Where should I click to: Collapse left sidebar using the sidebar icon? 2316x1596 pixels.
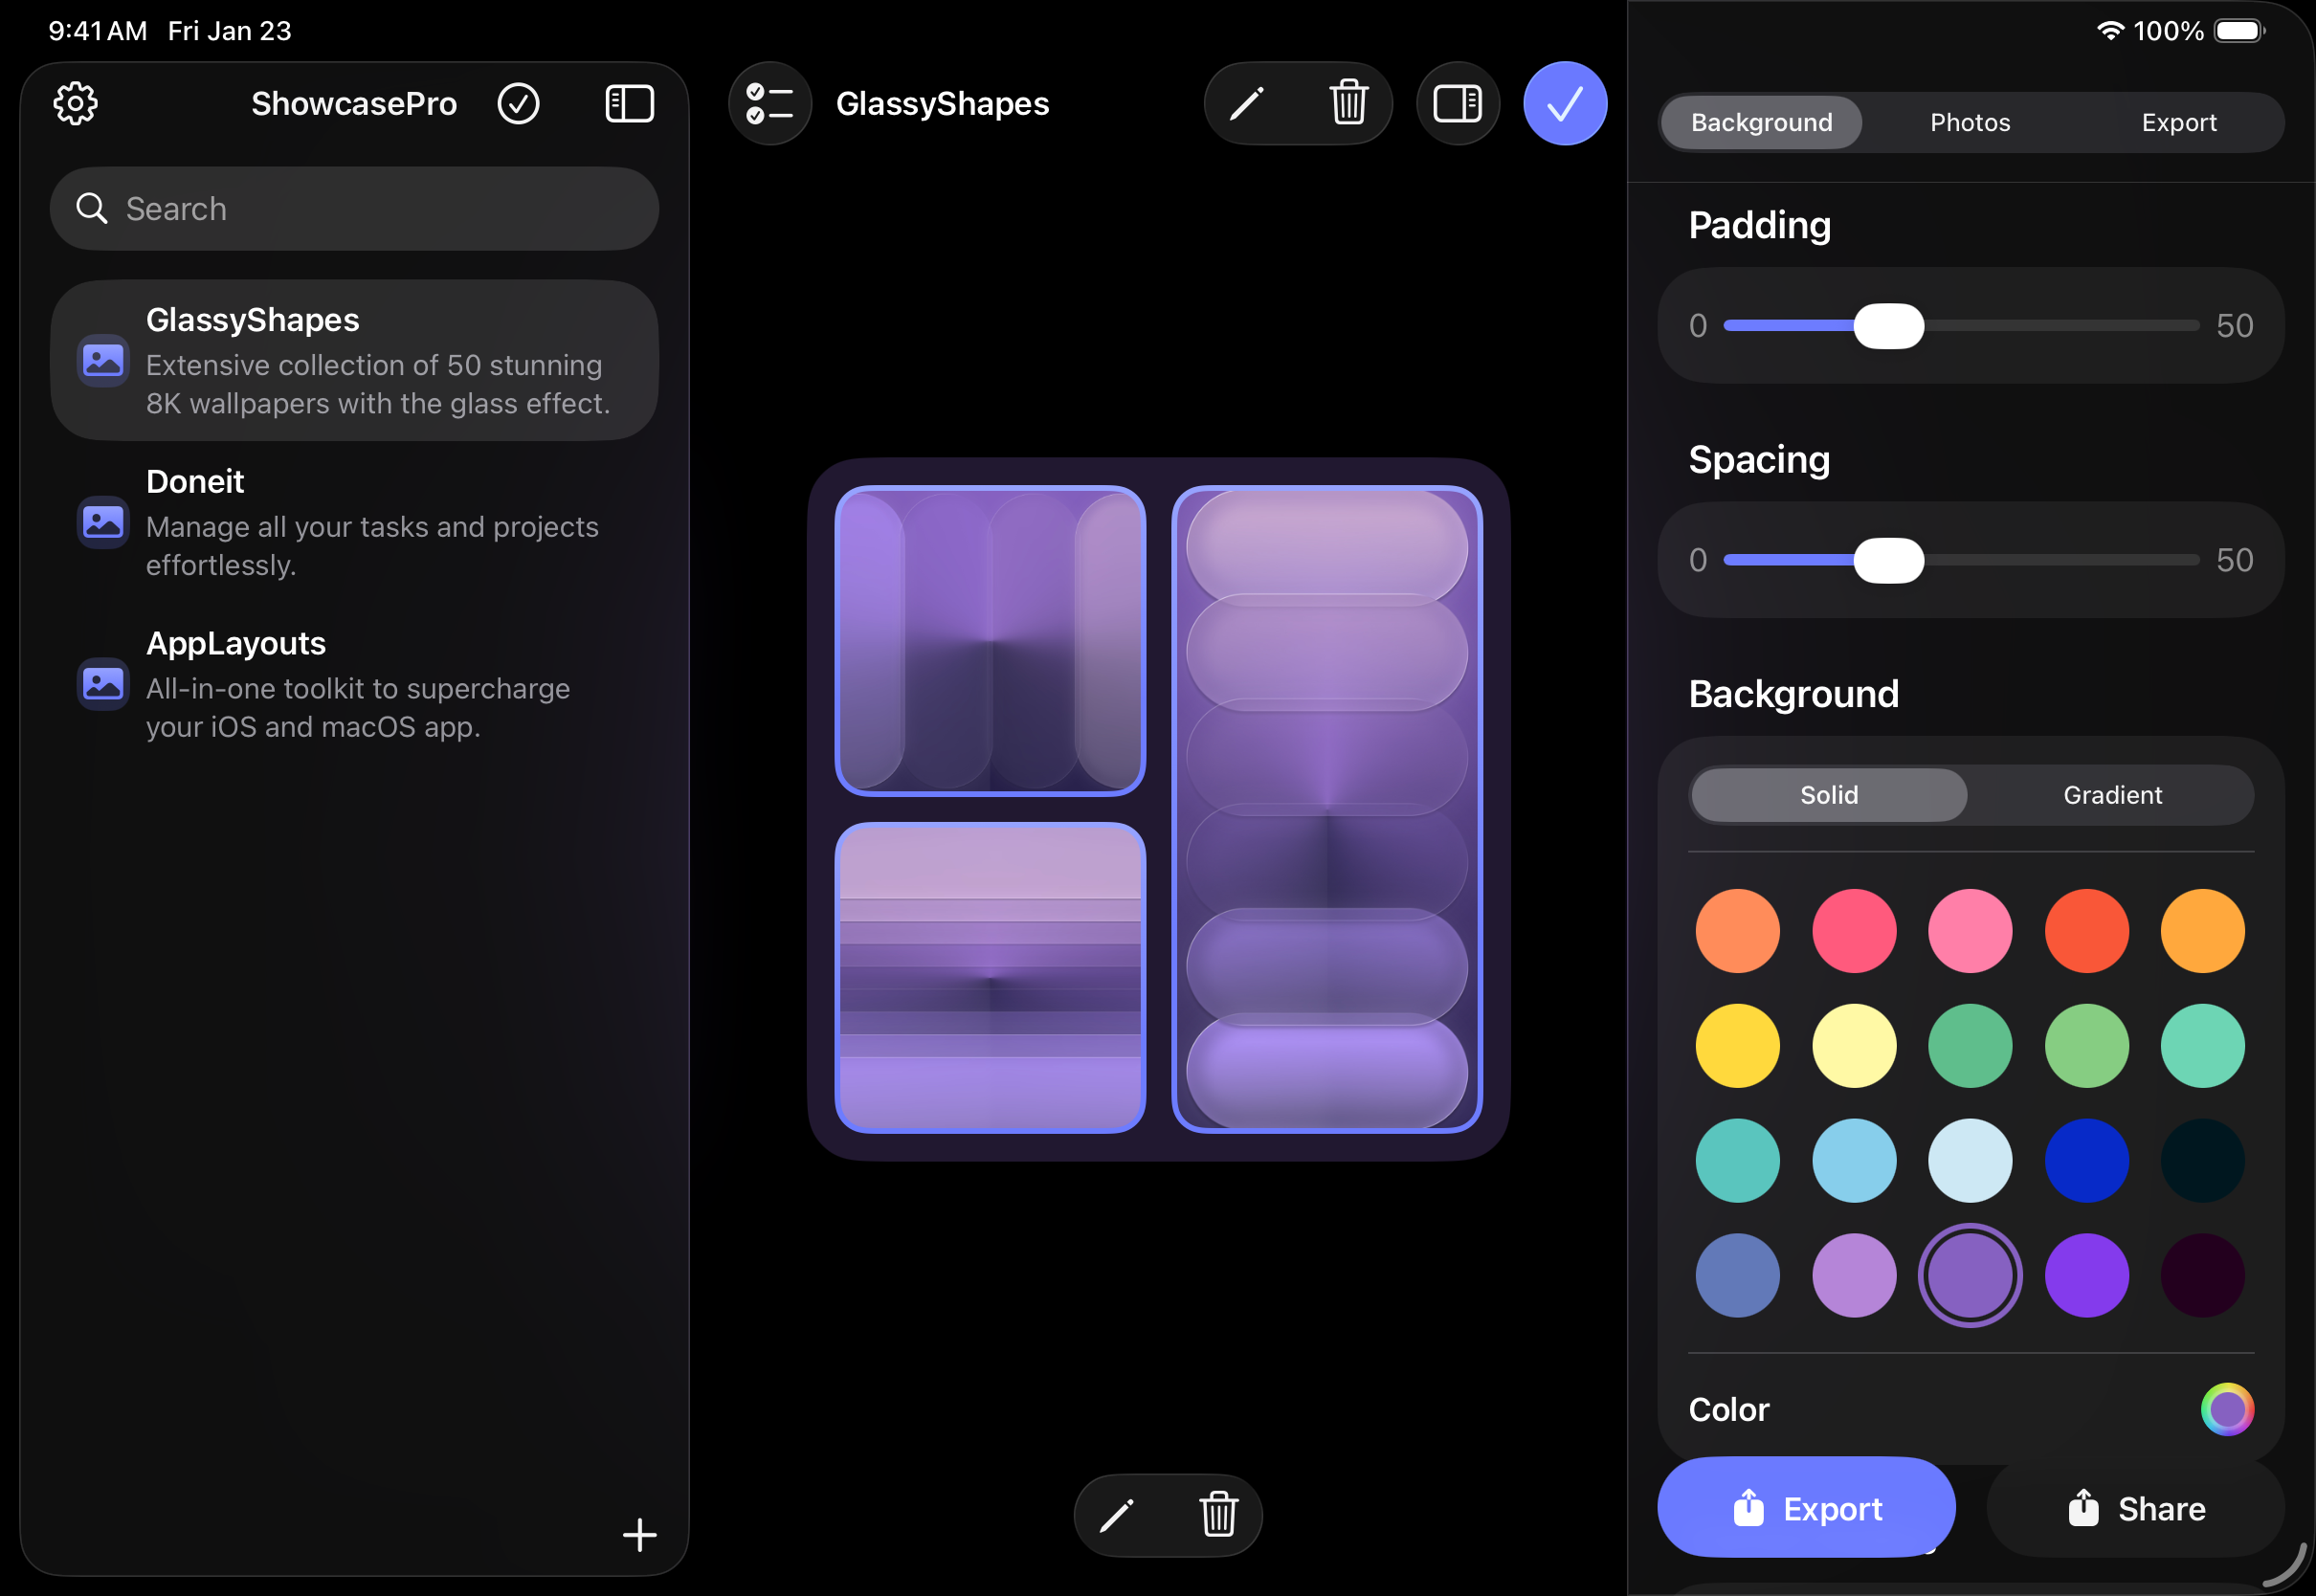coord(629,103)
